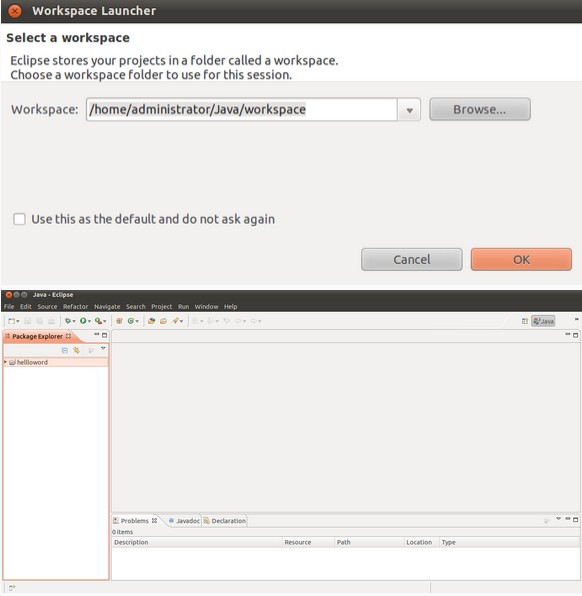
Task: Open the Run dropdown arrow
Action: coord(89,322)
